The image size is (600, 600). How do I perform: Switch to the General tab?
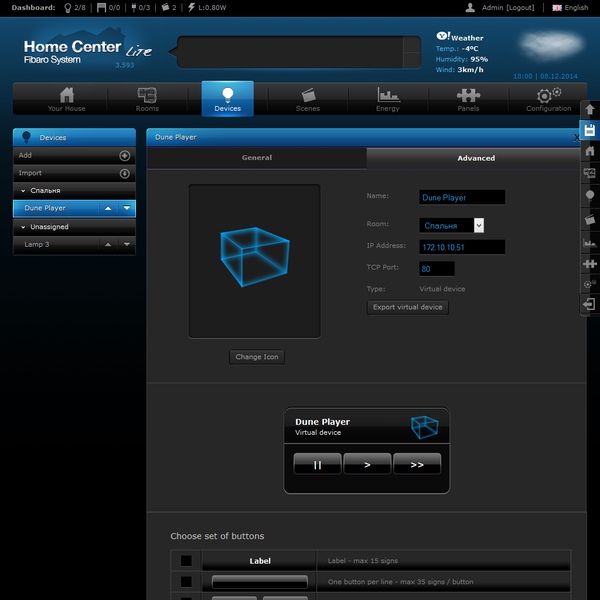tap(257, 158)
